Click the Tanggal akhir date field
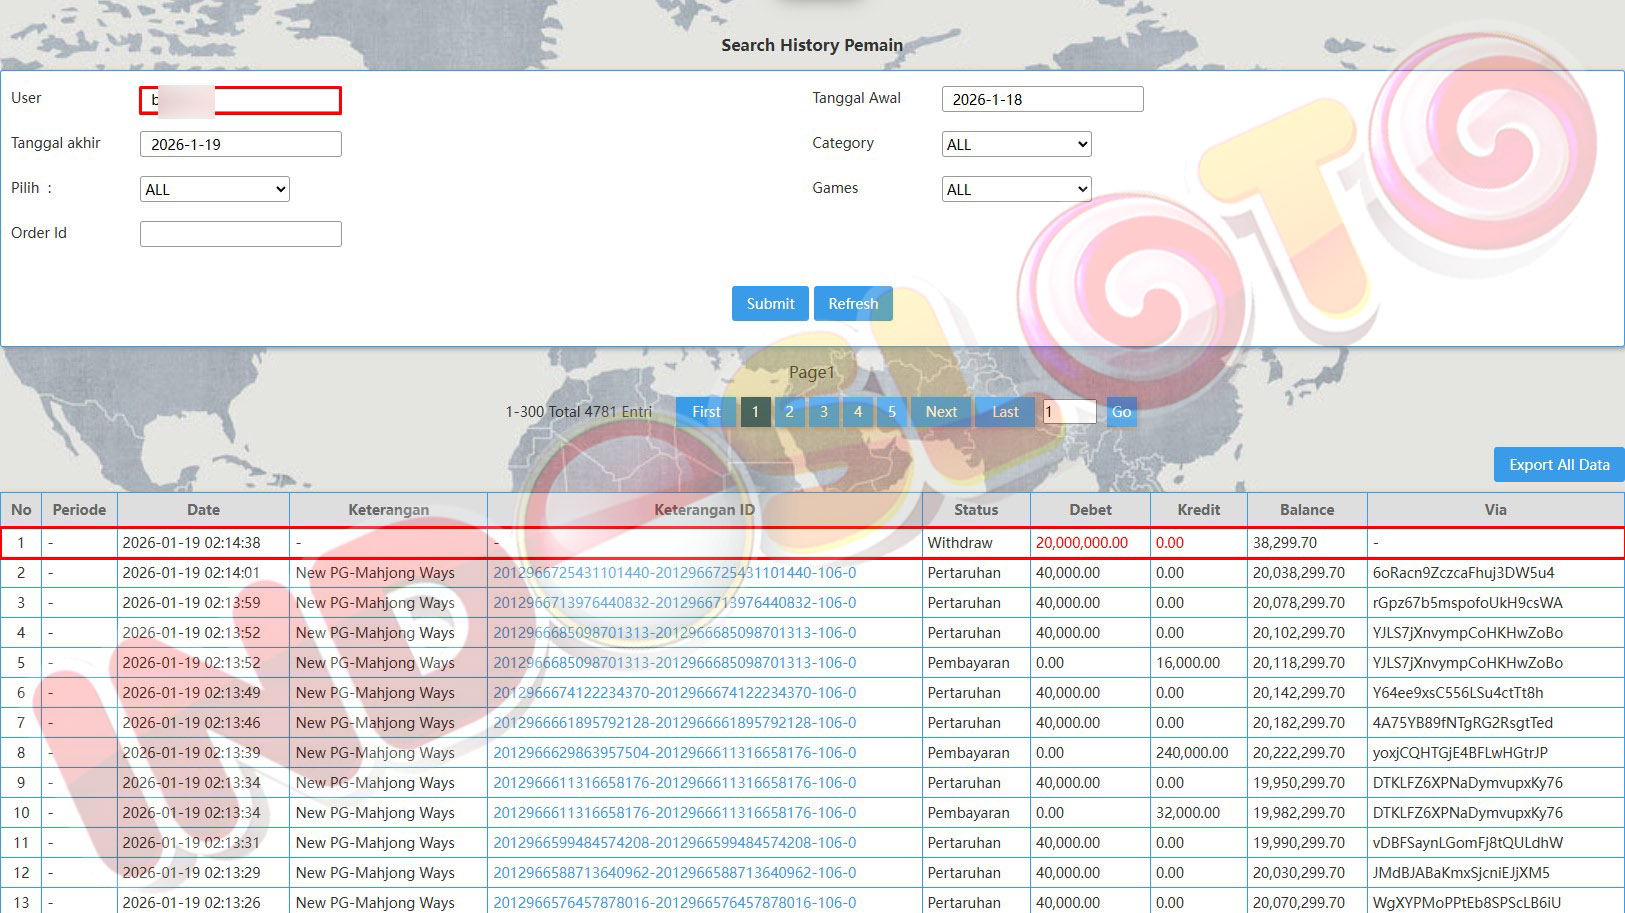The width and height of the screenshot is (1625, 913). (241, 145)
